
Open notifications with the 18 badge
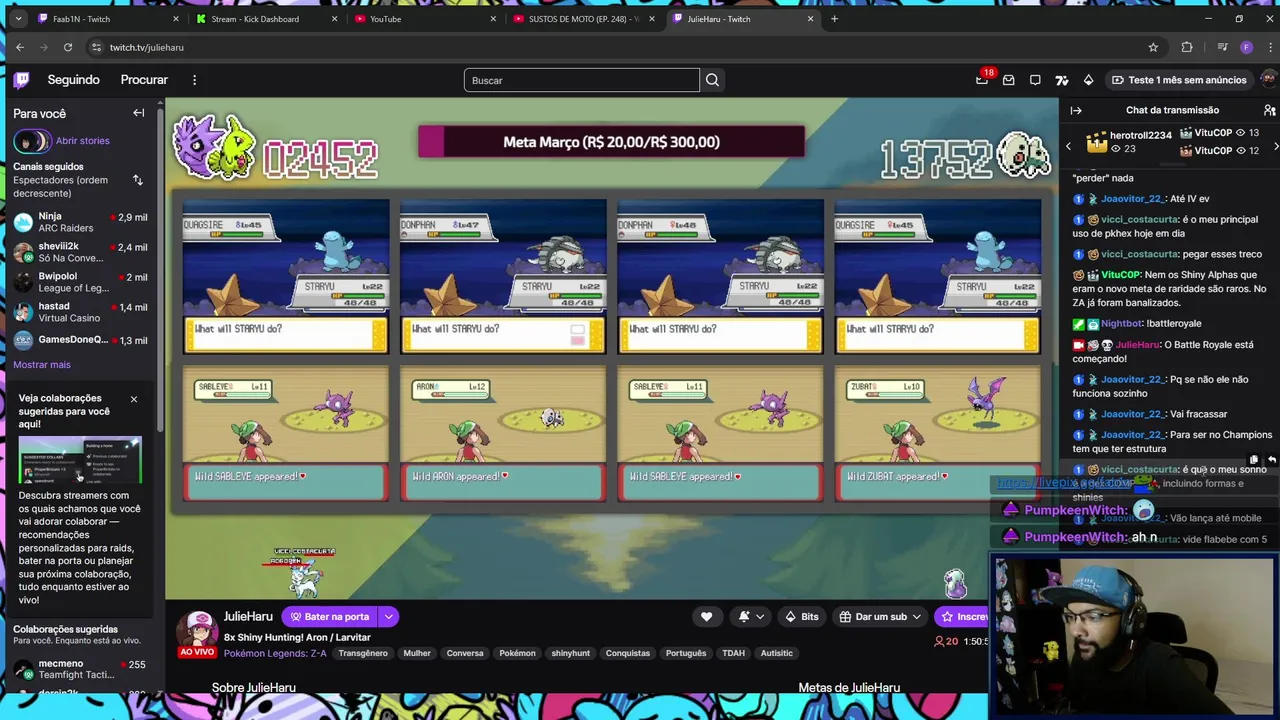(x=982, y=80)
